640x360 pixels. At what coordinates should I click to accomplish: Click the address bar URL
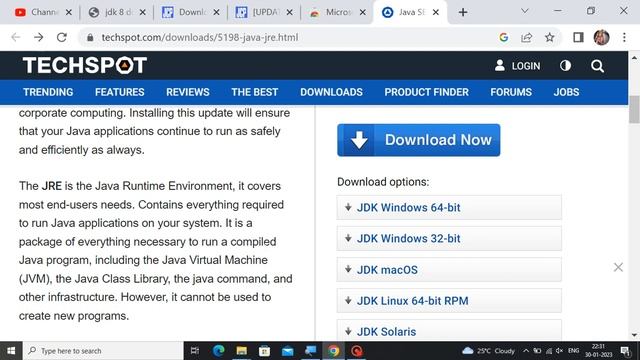[200, 38]
